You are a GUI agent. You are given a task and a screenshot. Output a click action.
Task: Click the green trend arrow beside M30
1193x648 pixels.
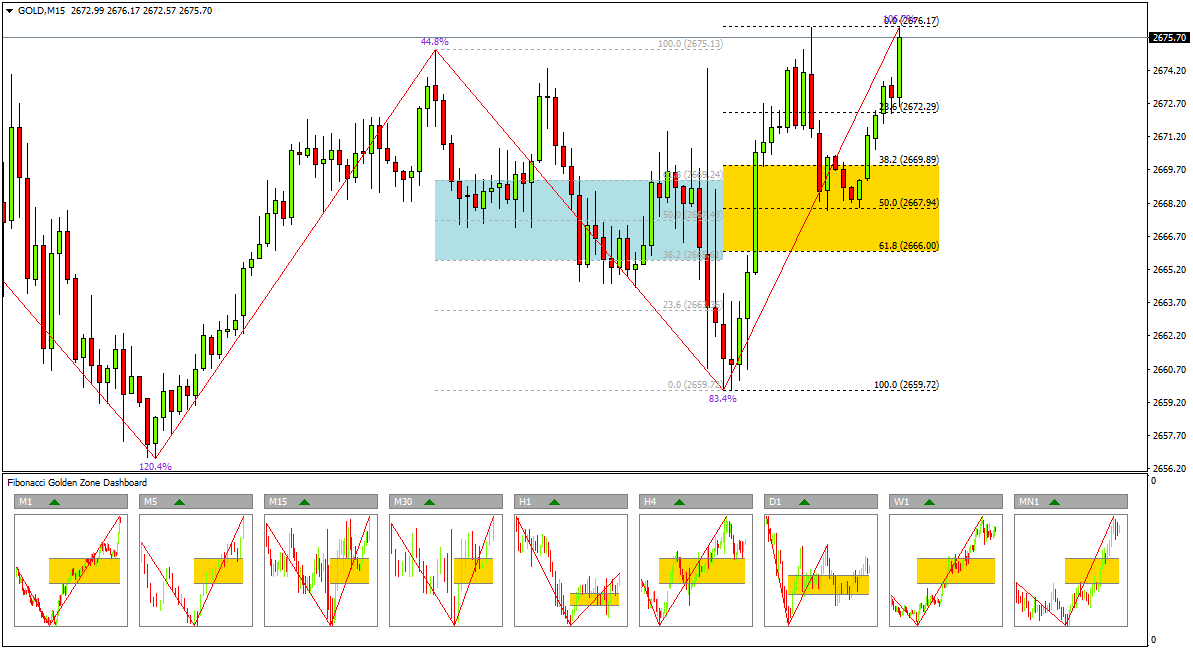(x=429, y=501)
